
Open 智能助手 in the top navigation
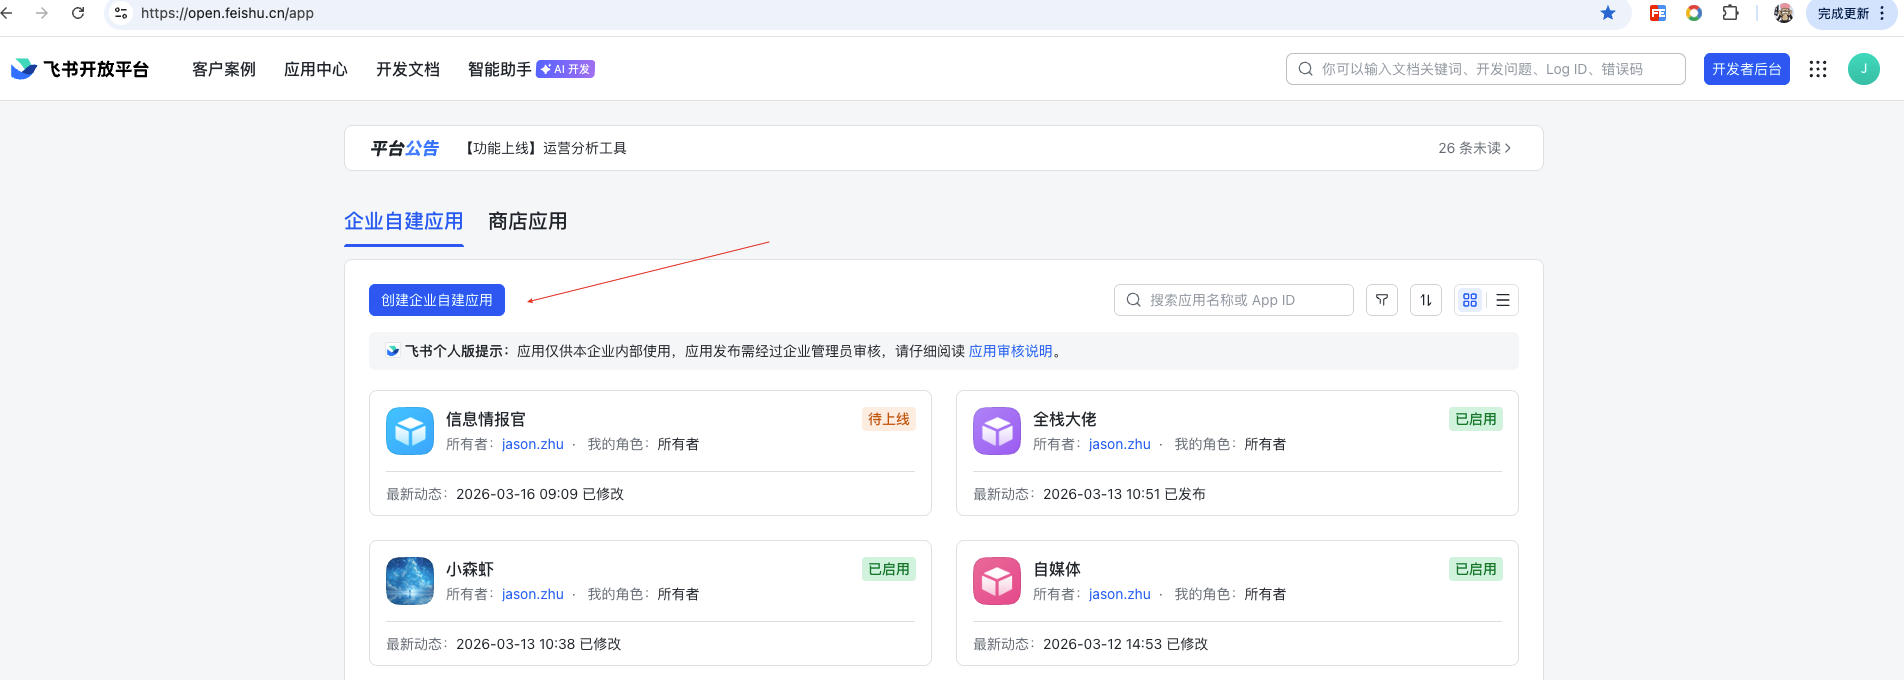(x=500, y=69)
